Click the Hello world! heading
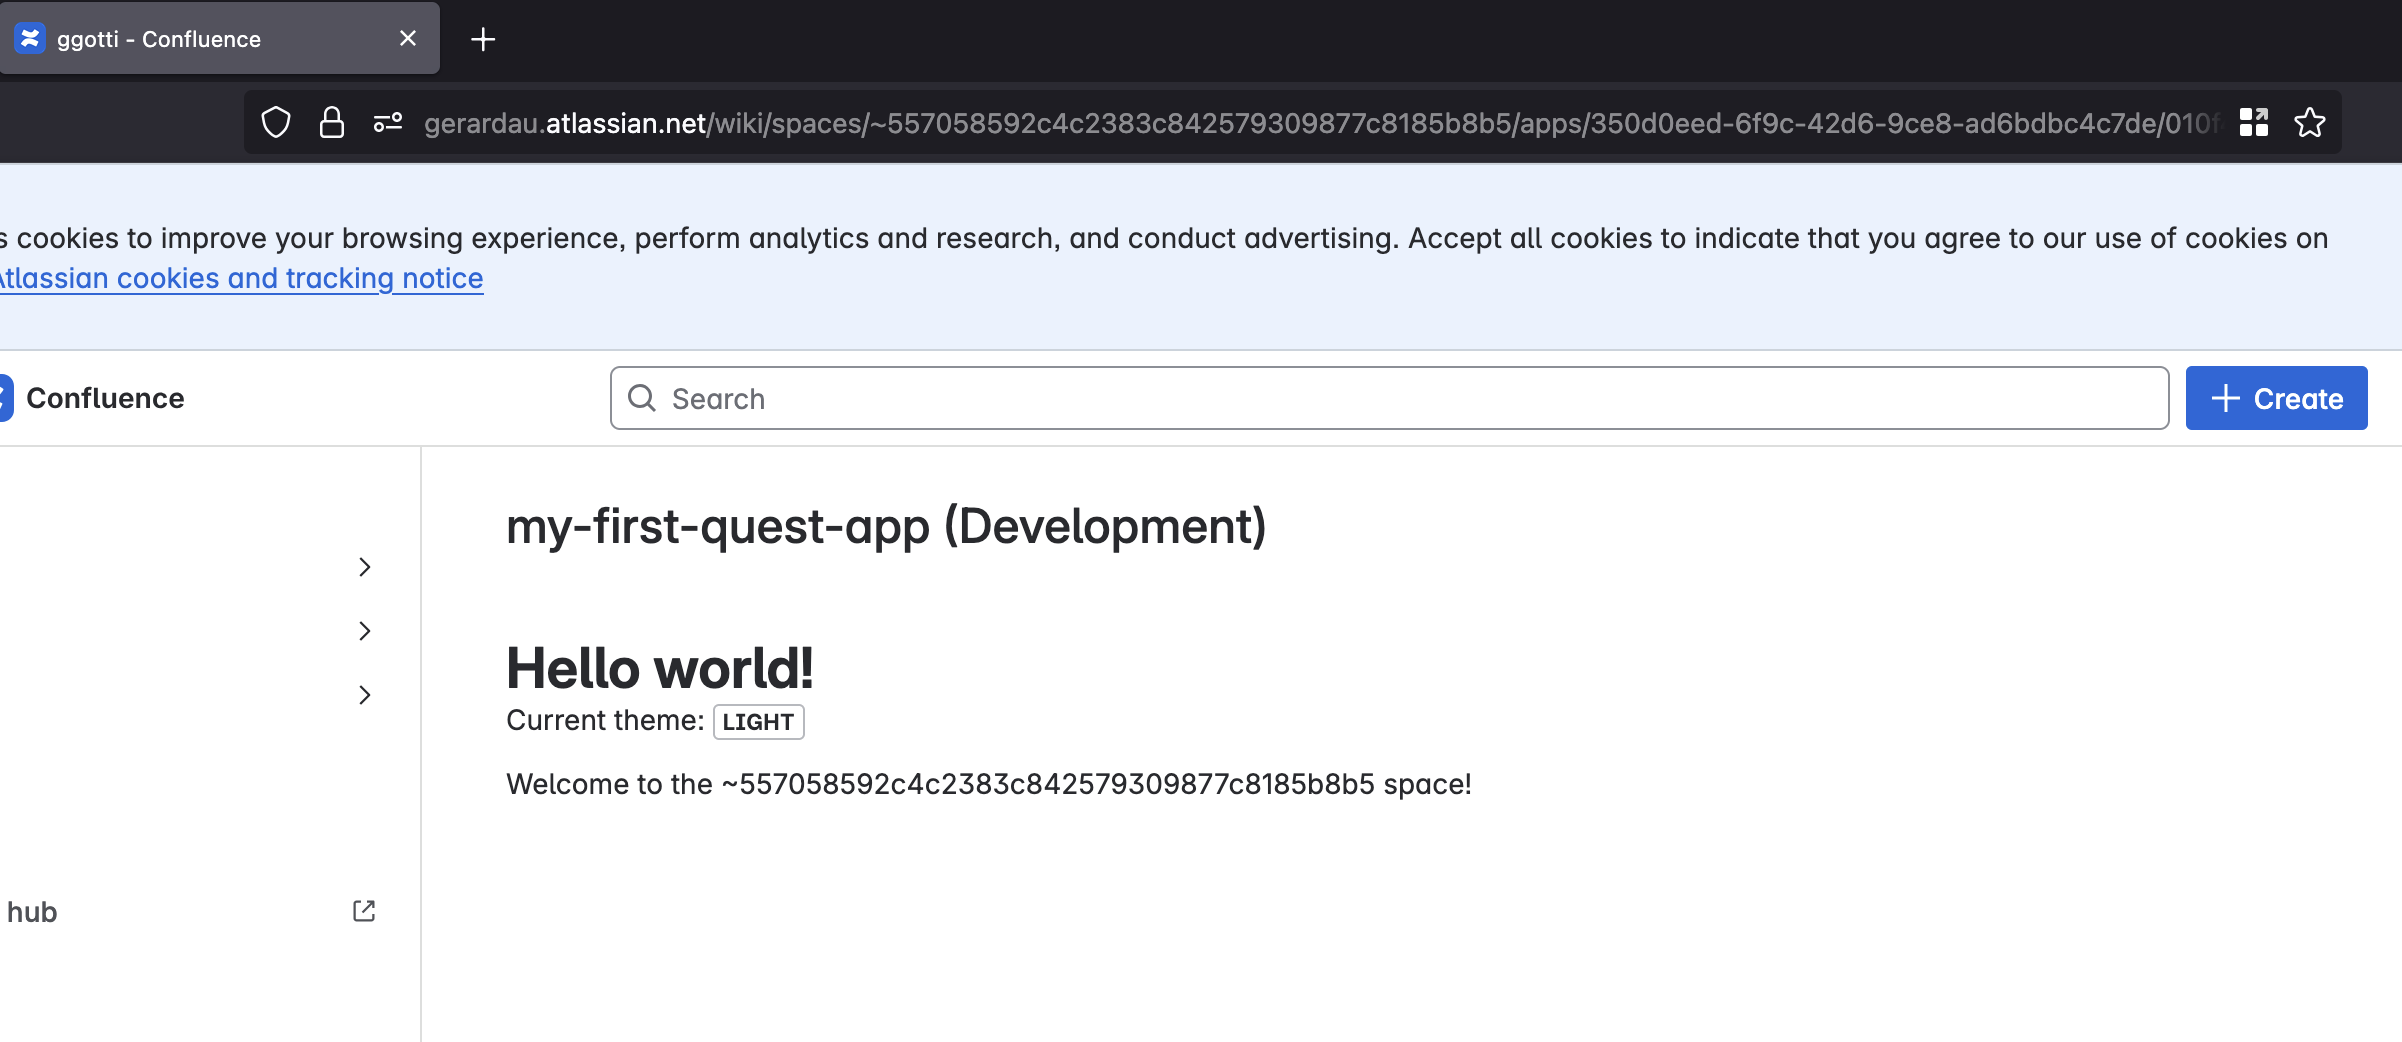 coord(660,668)
